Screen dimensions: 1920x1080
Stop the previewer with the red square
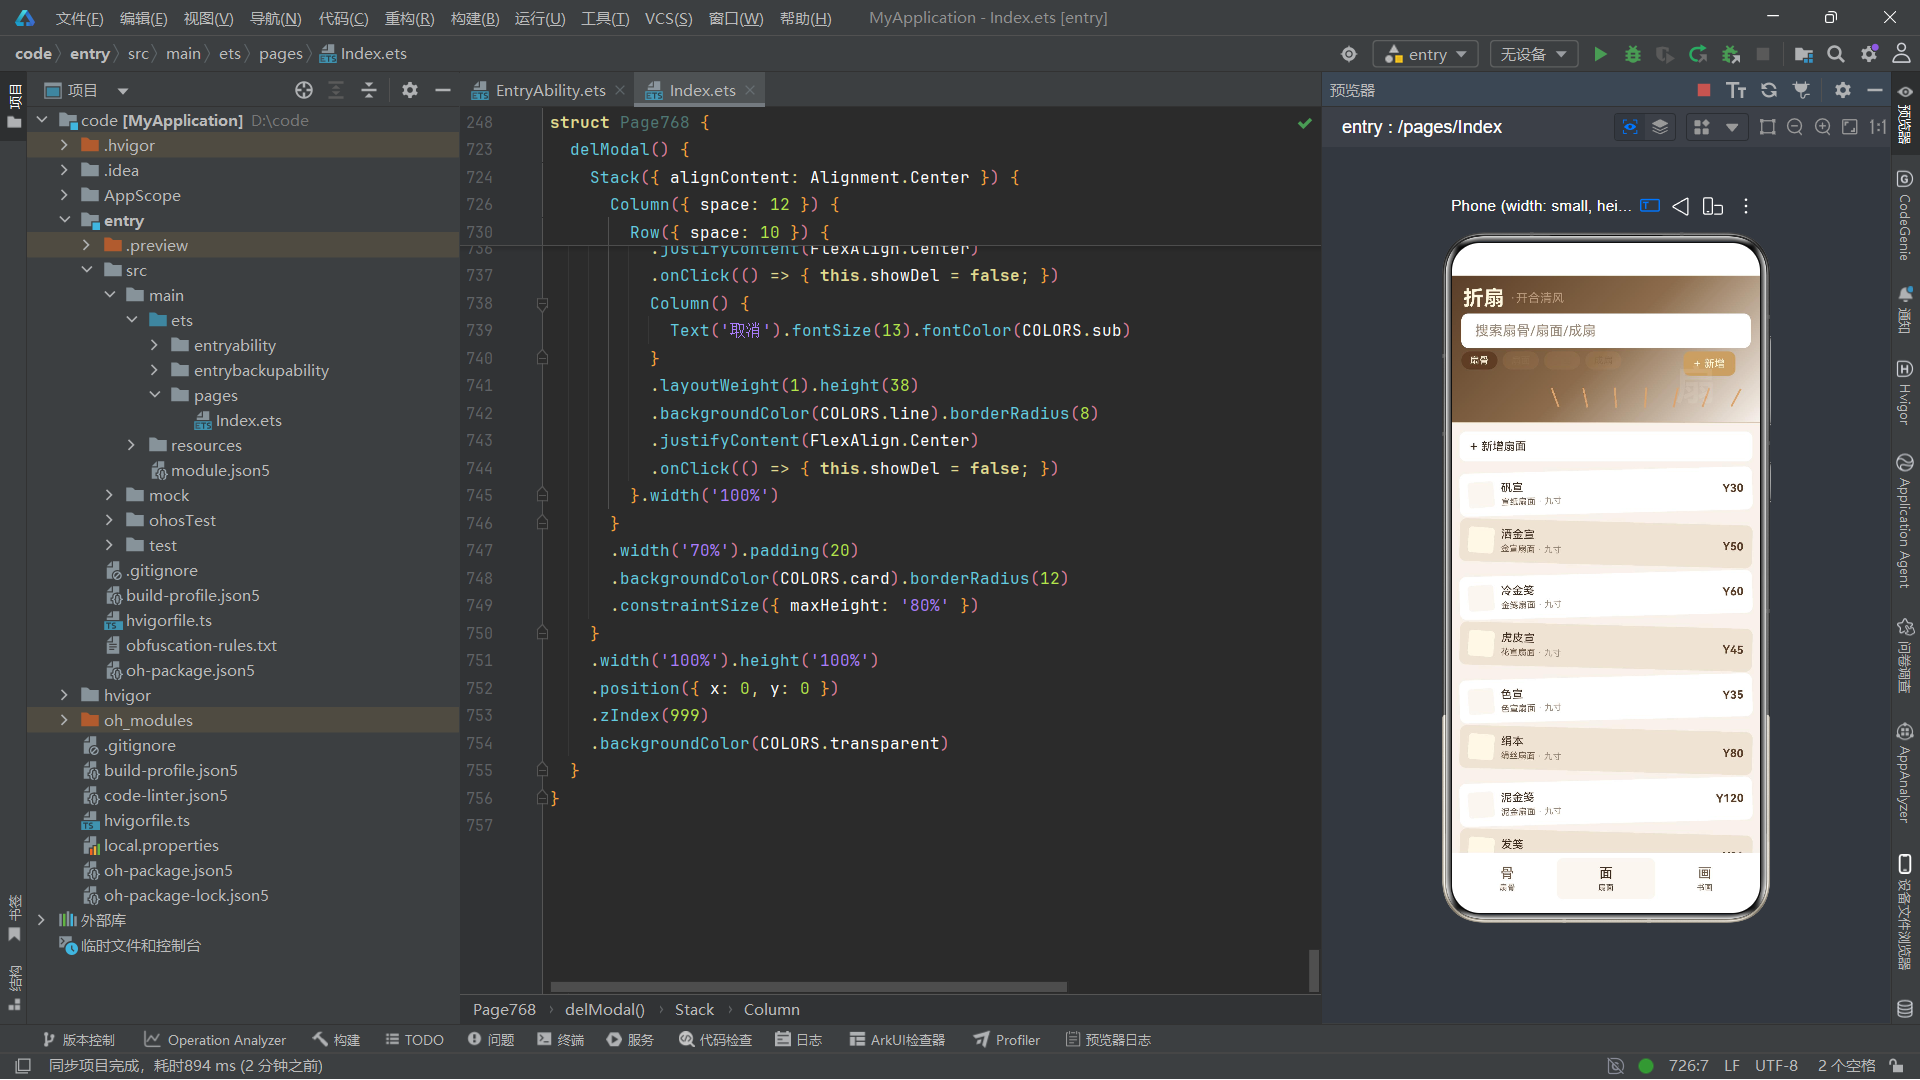[x=1704, y=90]
